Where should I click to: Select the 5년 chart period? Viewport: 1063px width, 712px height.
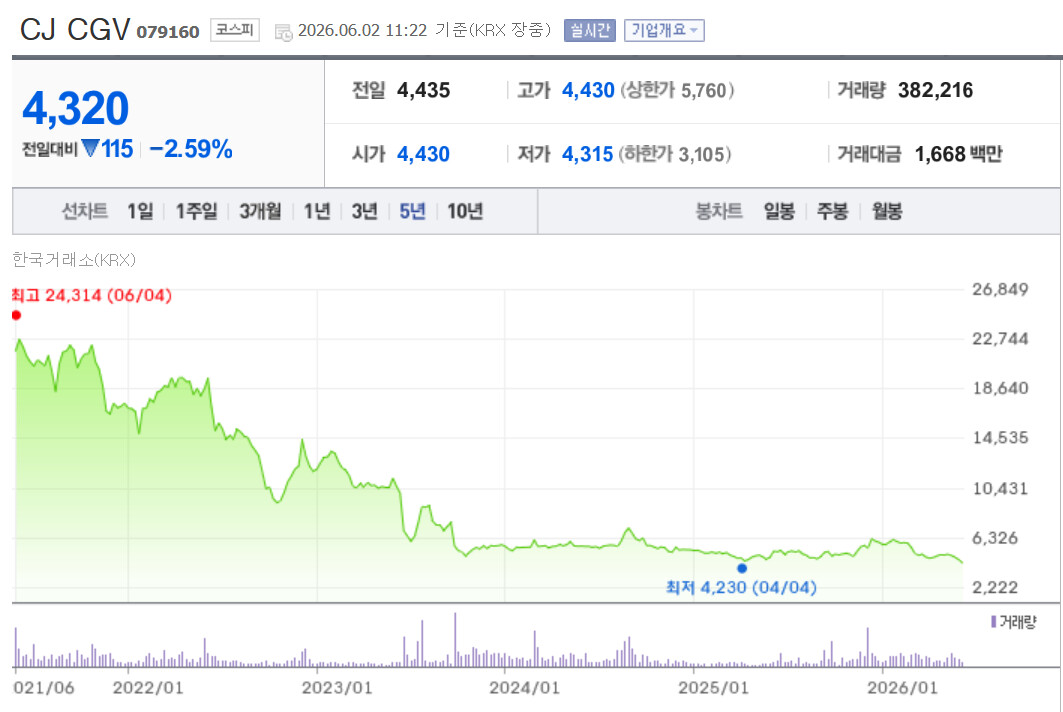click(x=412, y=212)
